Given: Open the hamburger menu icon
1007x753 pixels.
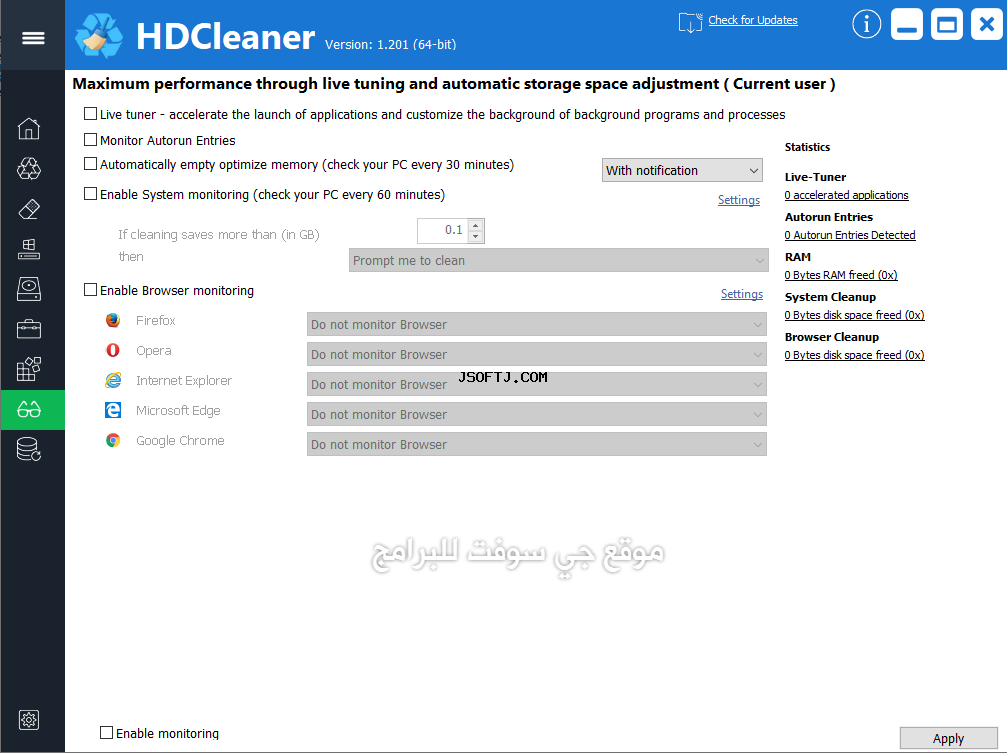Looking at the screenshot, I should [33, 38].
